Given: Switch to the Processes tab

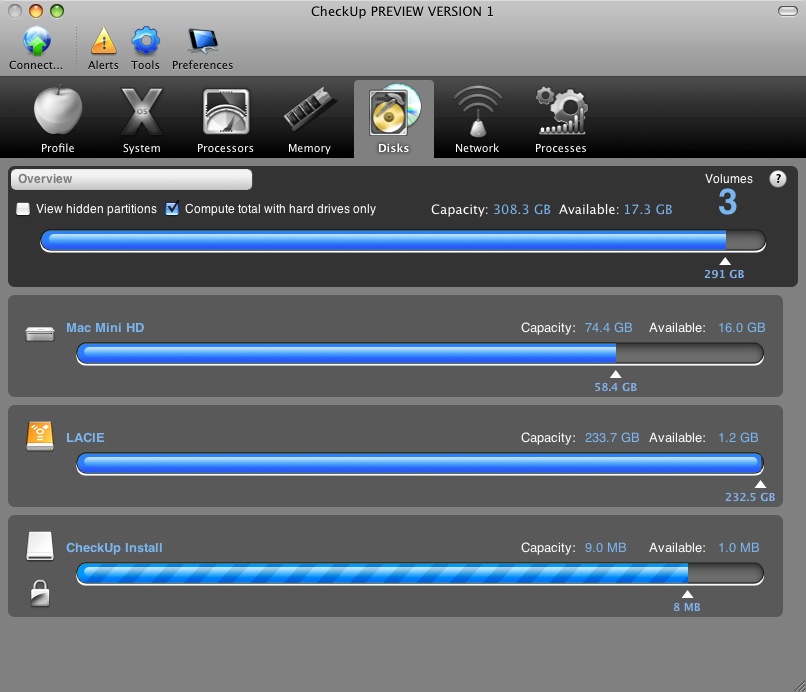Looking at the screenshot, I should tap(560, 119).
